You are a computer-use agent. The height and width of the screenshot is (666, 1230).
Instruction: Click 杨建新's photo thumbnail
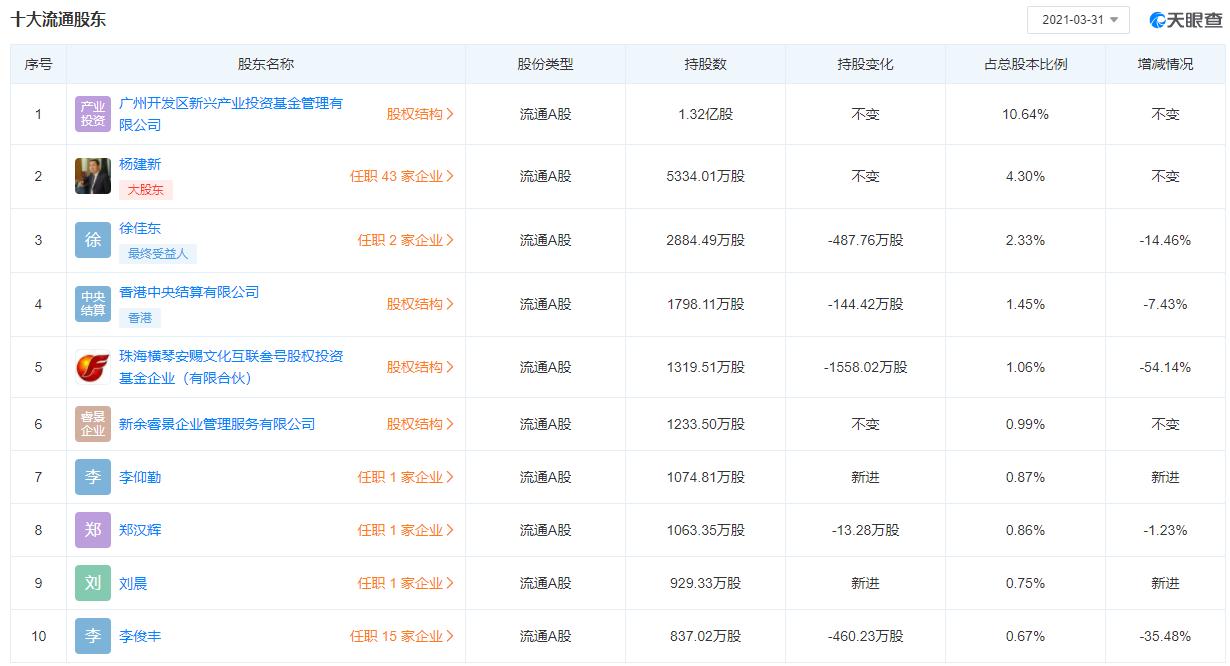click(x=93, y=176)
